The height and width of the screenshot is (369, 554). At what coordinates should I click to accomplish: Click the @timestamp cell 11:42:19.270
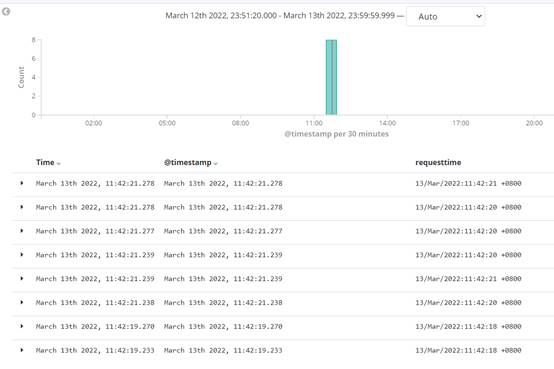tap(223, 327)
